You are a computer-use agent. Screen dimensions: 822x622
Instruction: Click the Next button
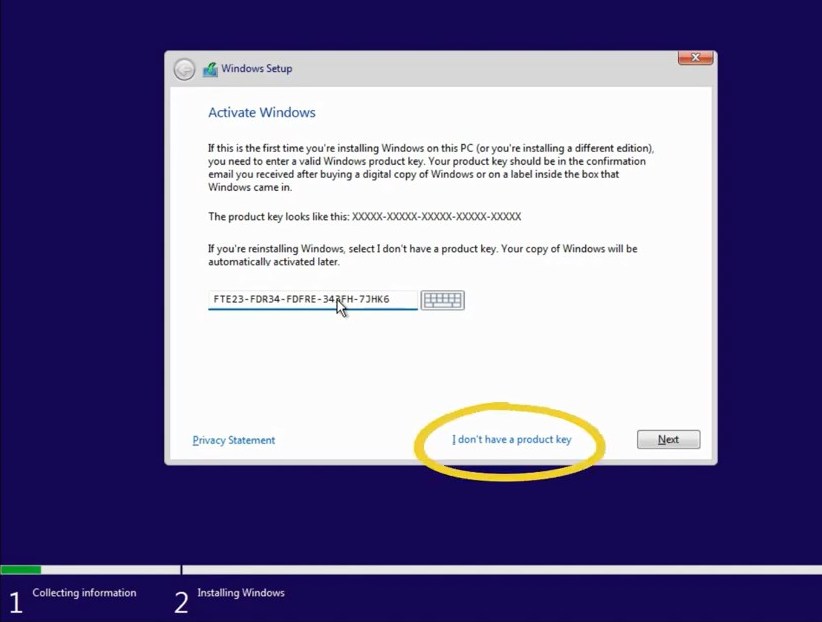(x=668, y=439)
